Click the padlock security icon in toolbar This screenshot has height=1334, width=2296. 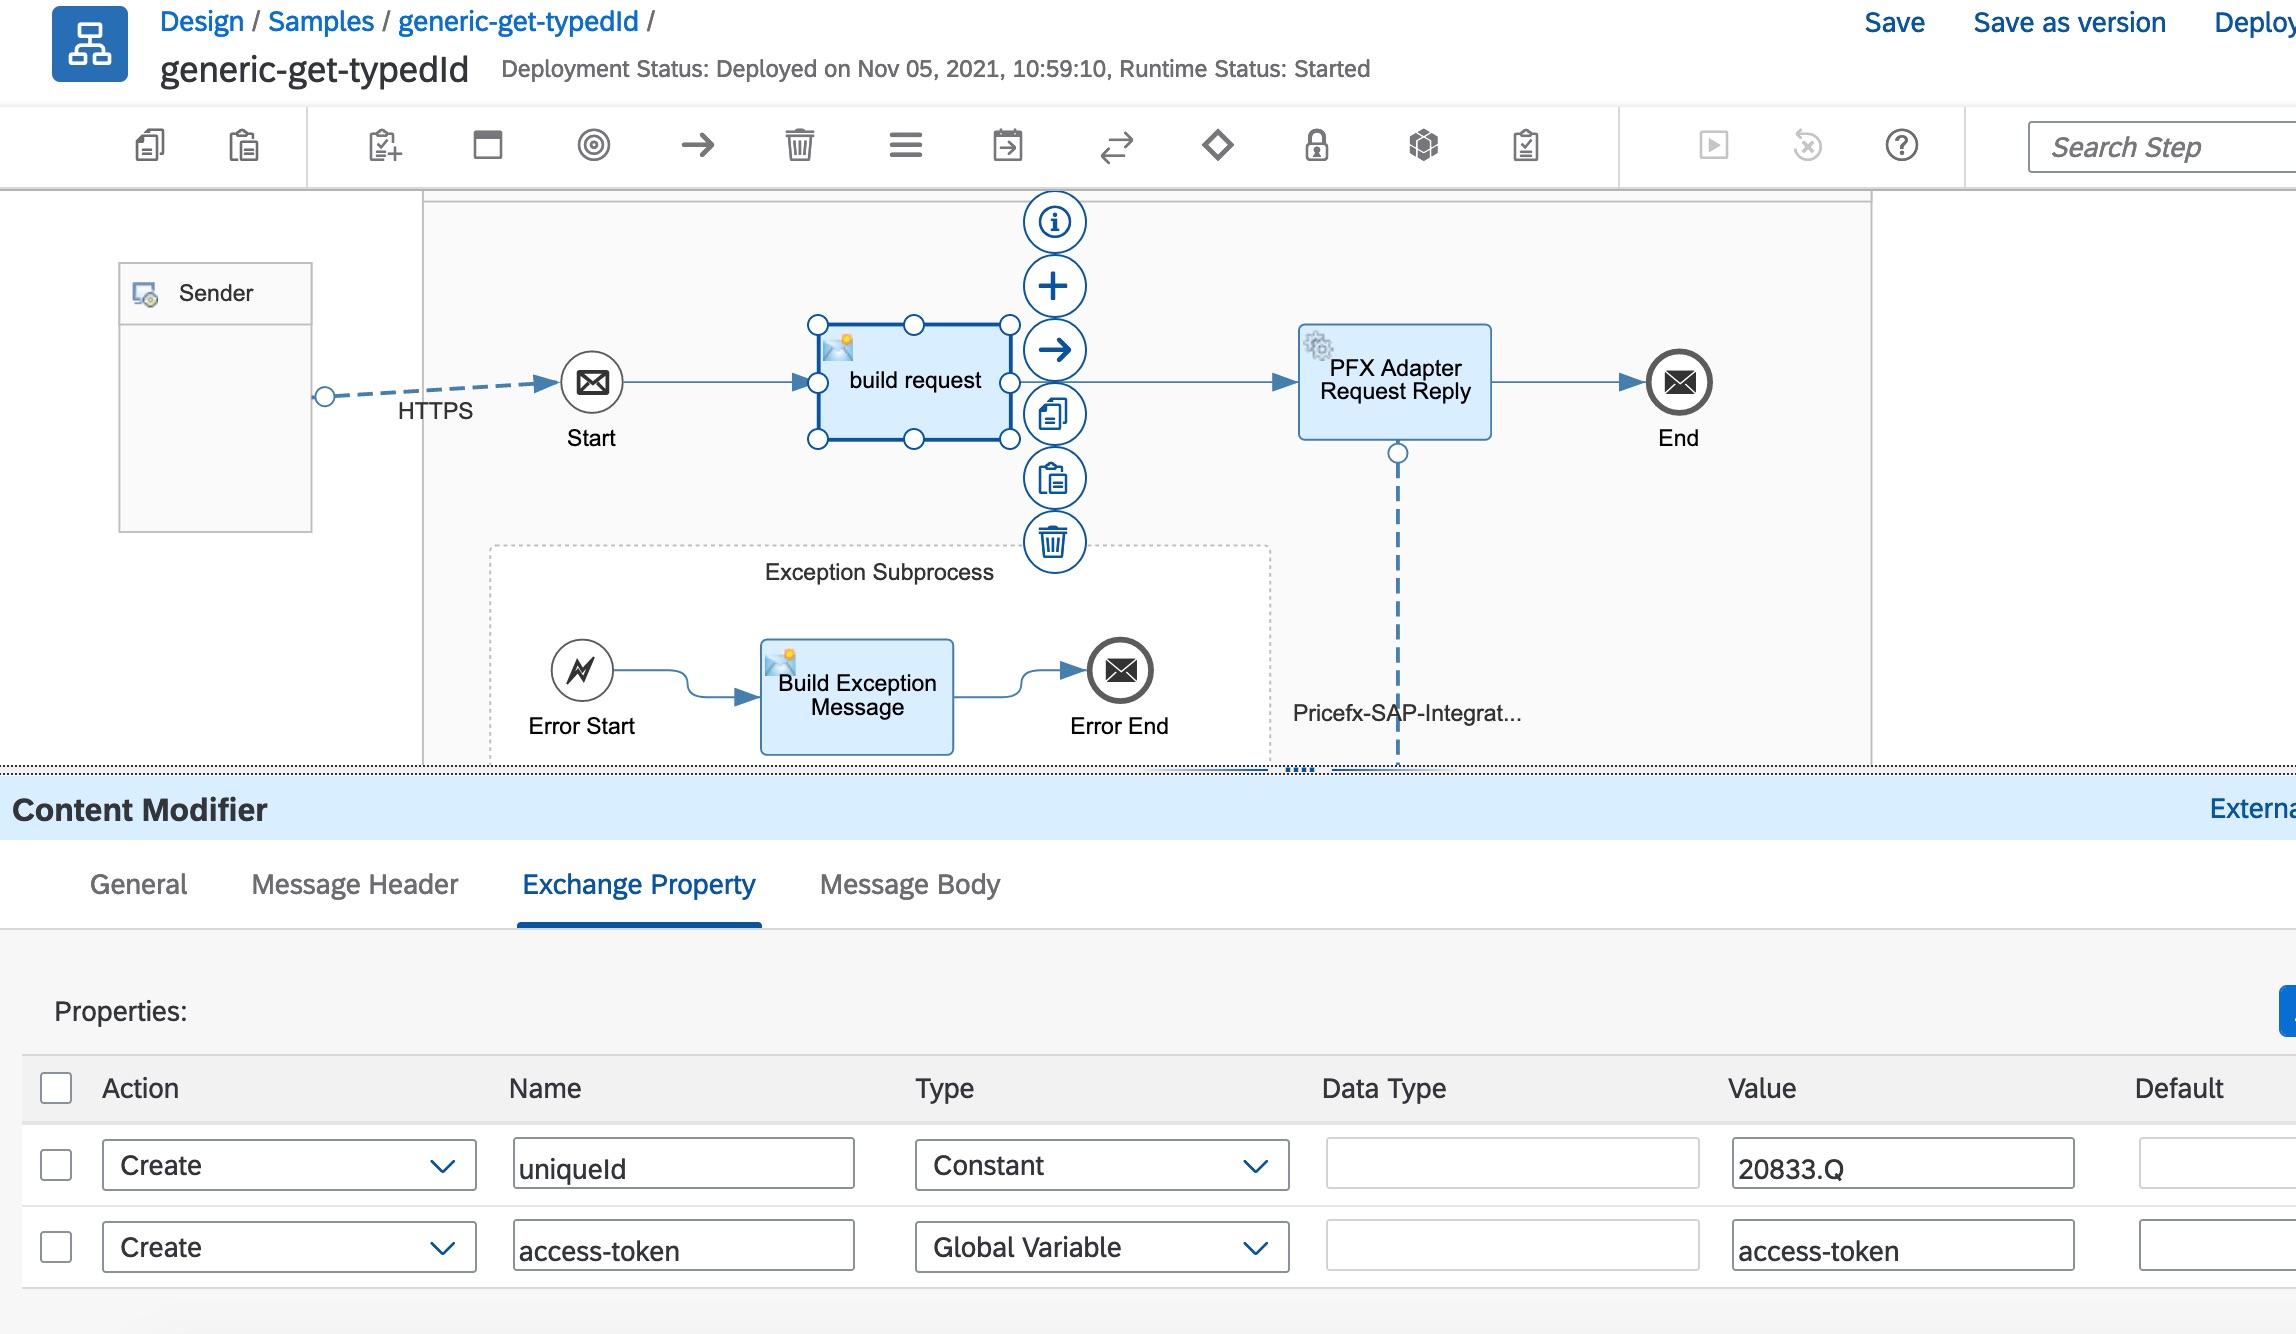(x=1316, y=146)
